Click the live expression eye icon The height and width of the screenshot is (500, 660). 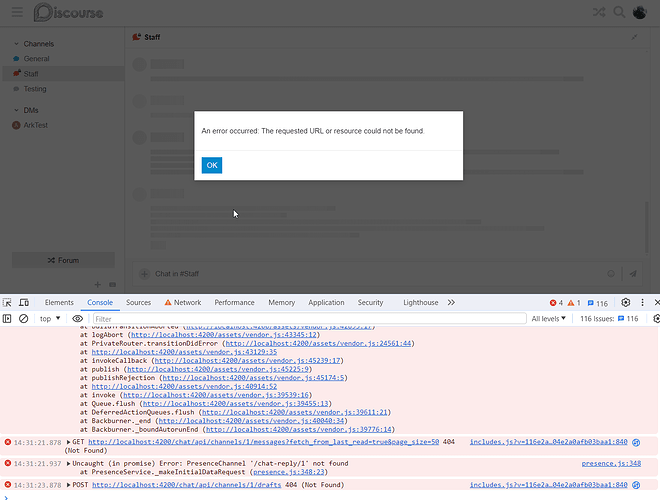77,319
